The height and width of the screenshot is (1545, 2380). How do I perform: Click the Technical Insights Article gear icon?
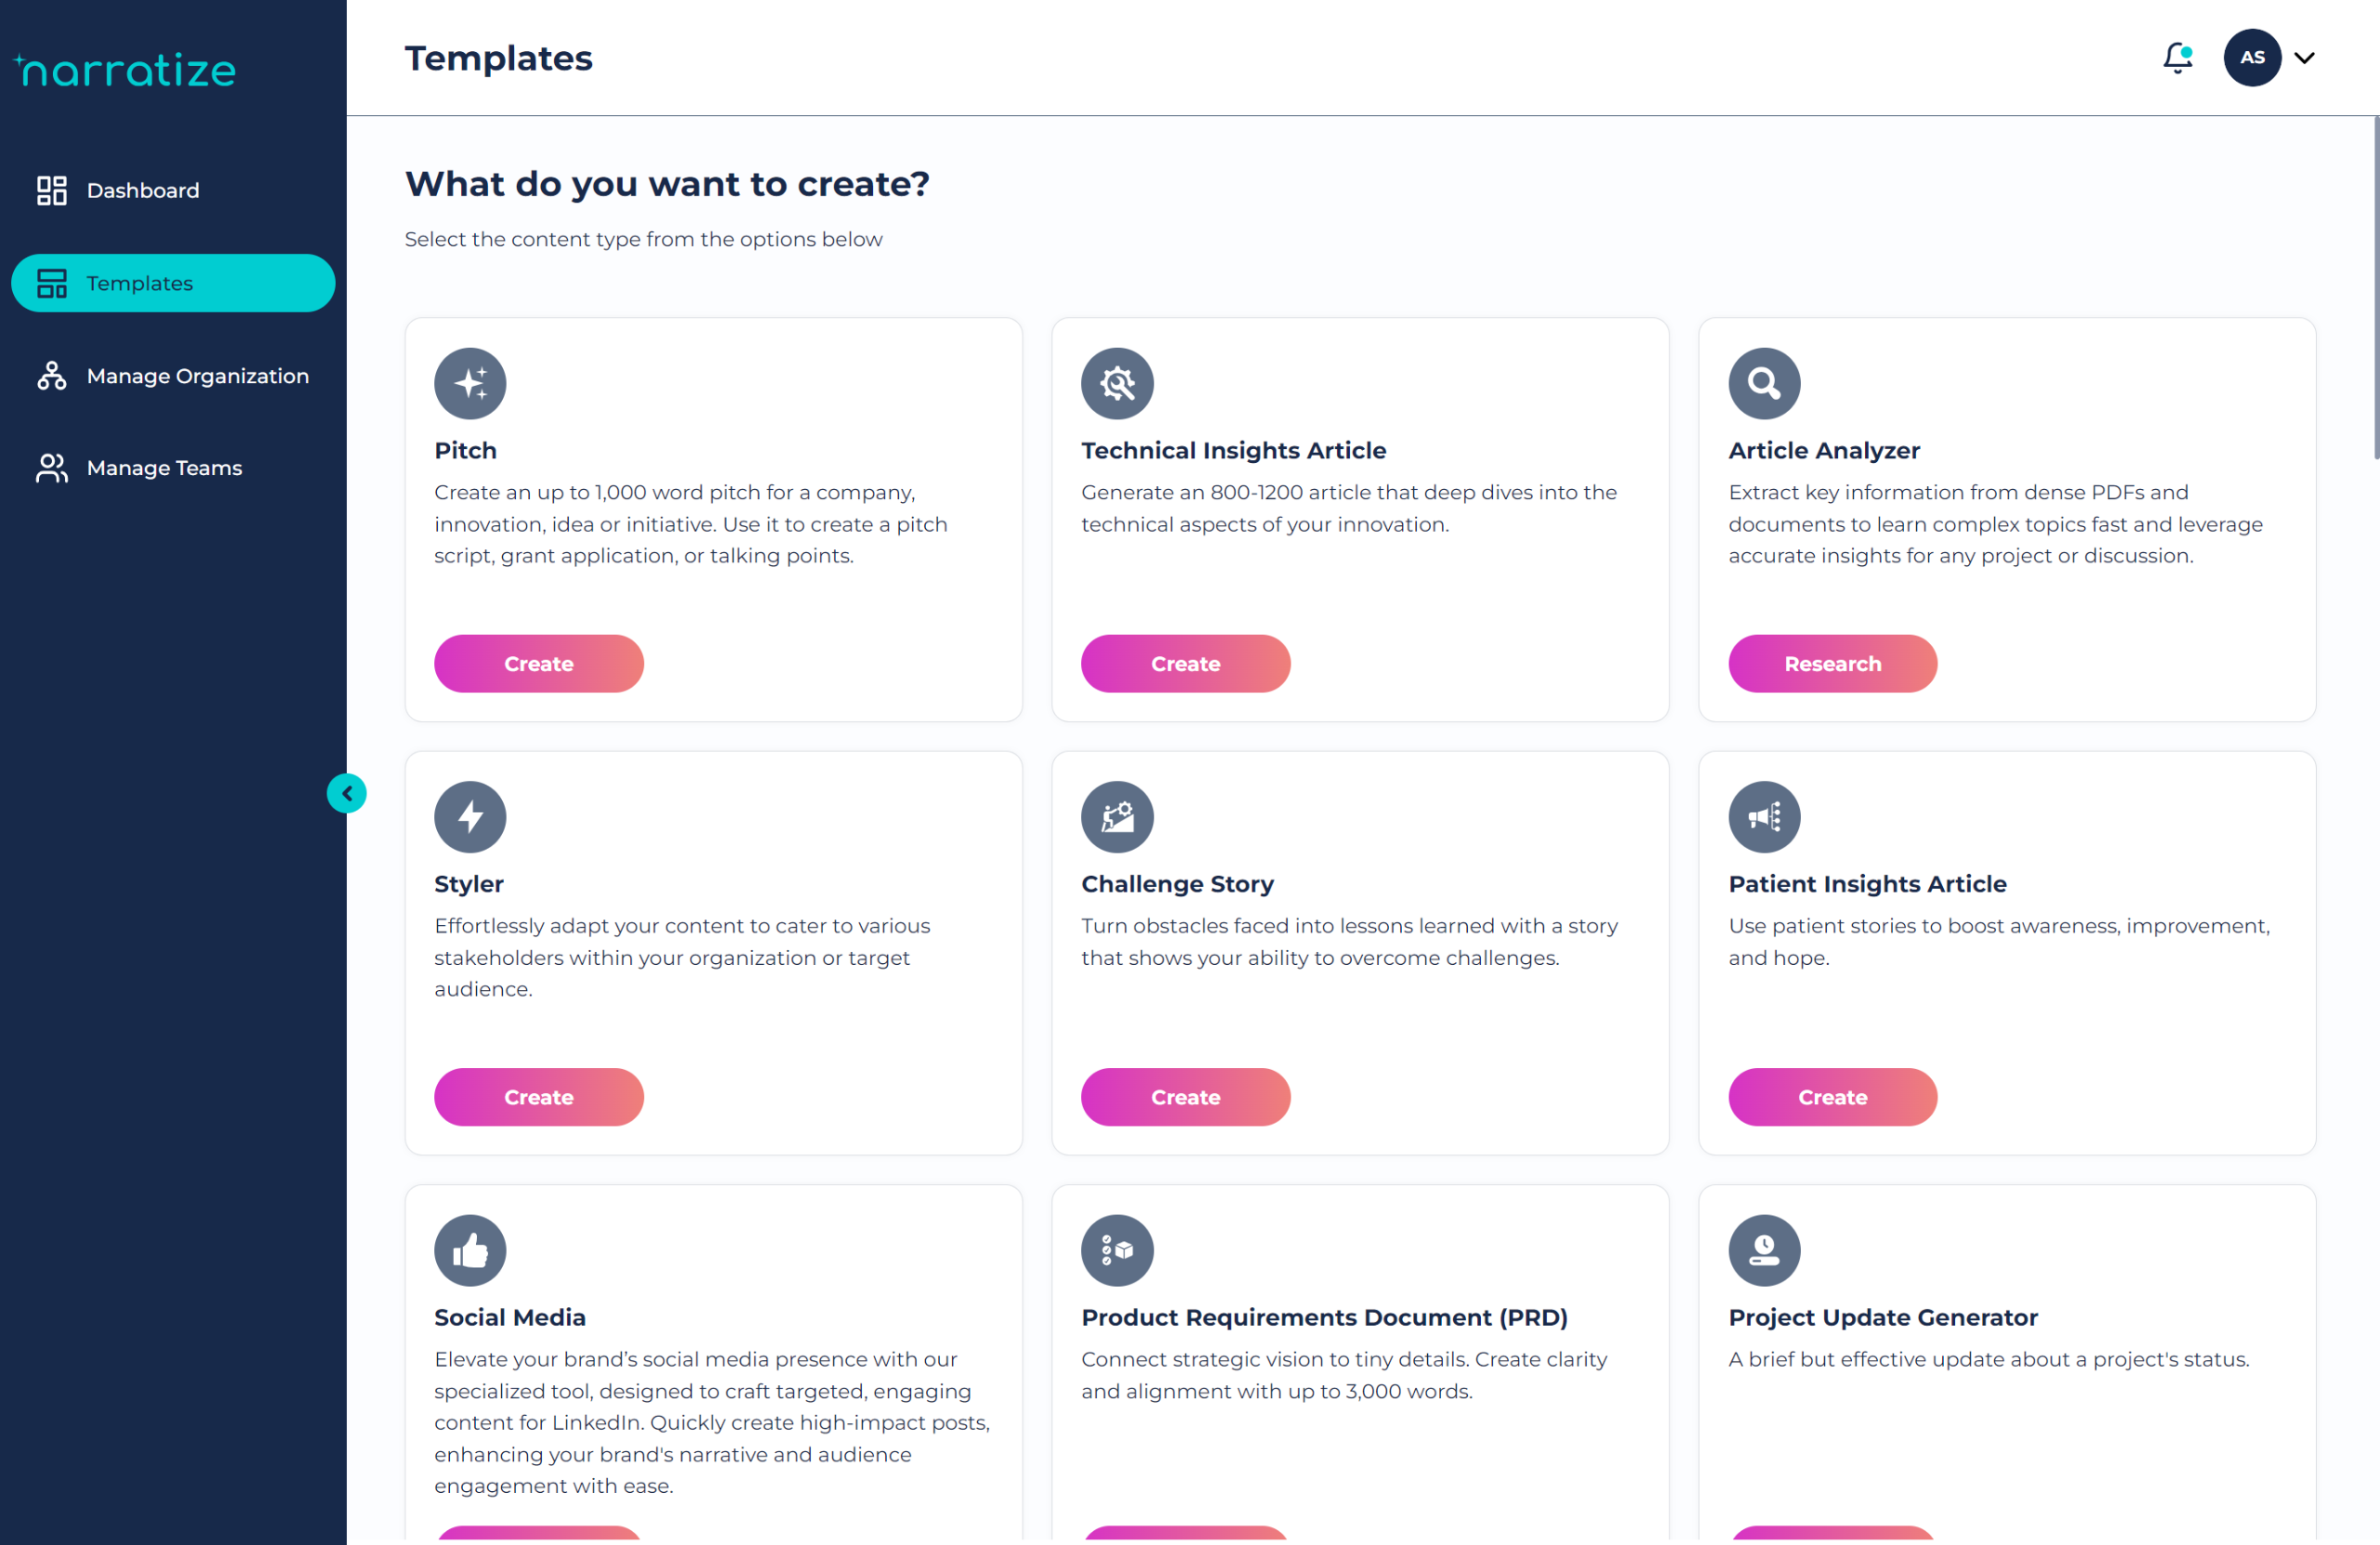coord(1116,383)
